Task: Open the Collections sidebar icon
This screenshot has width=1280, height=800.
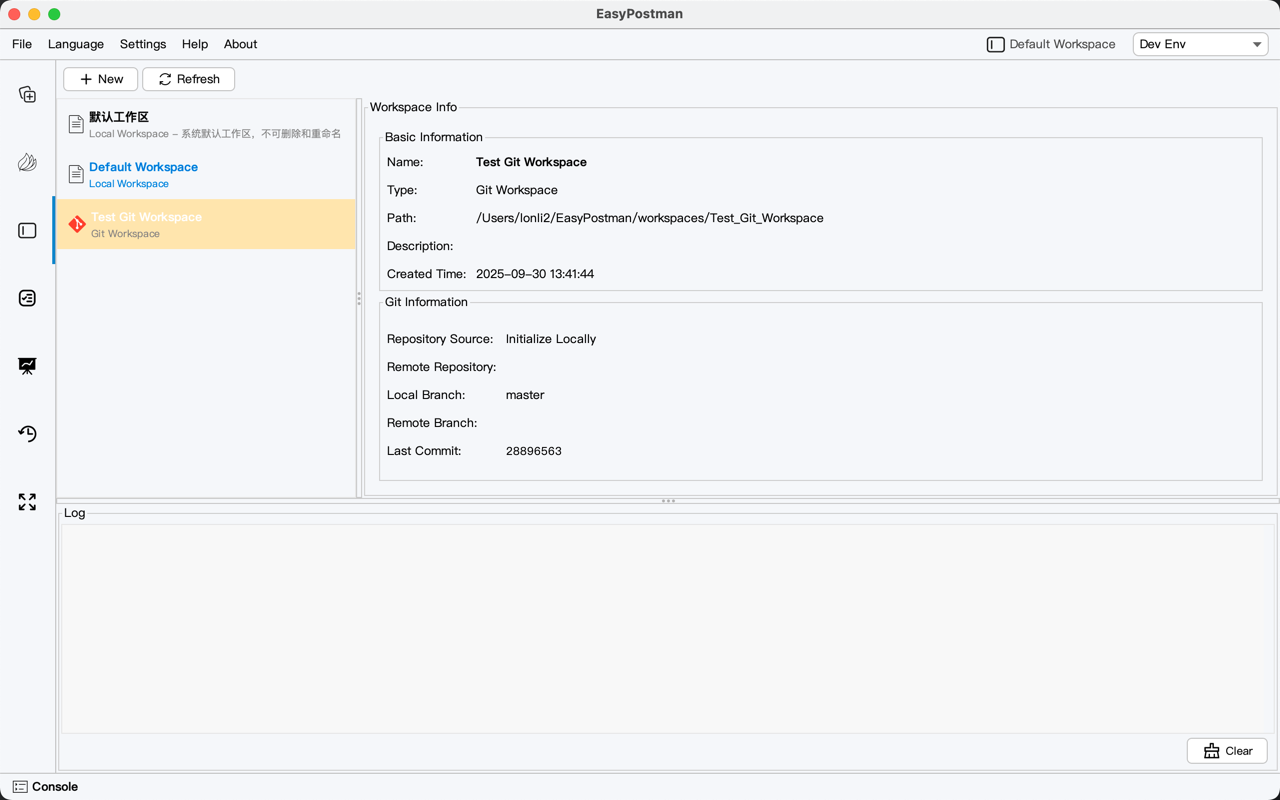Action: [x=27, y=94]
